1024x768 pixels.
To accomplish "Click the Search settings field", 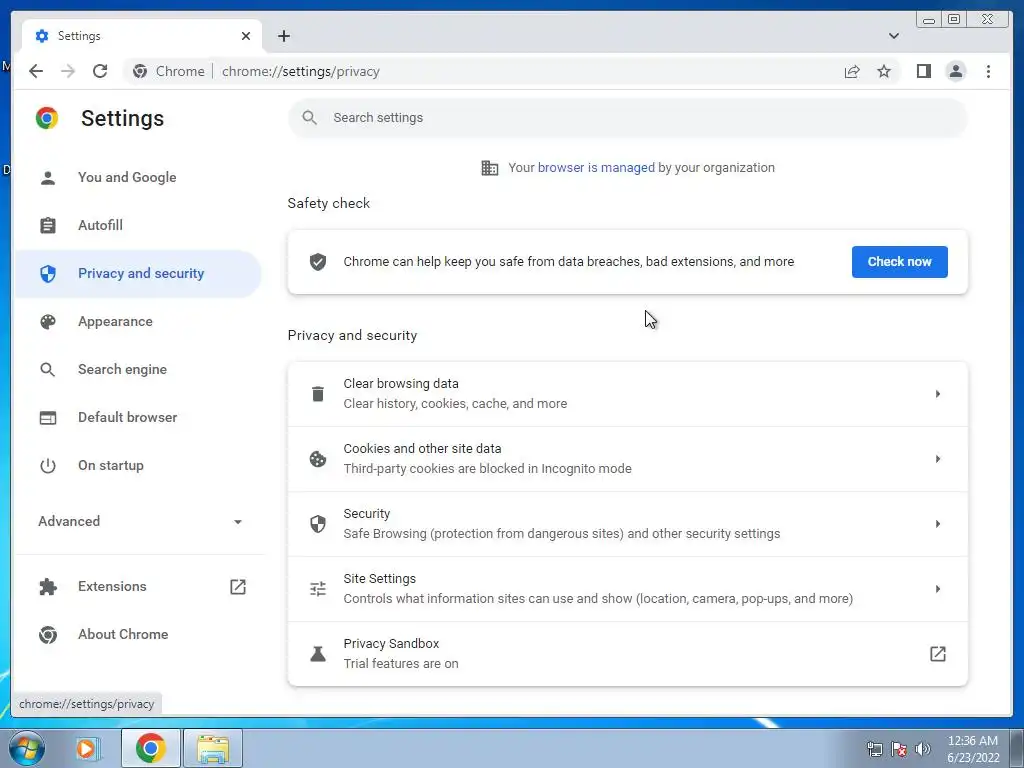I will coord(627,118).
